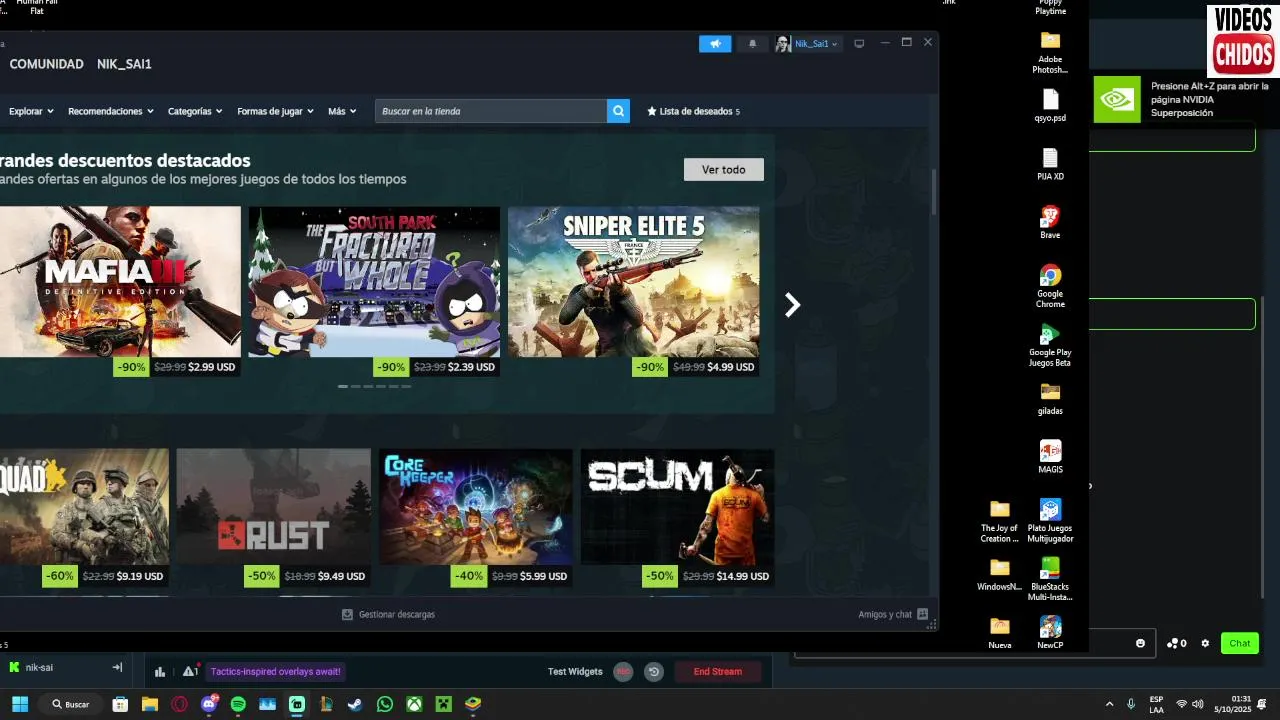Viewport: 1280px width, 720px height.
Task: Open the Core Keeper game card
Action: click(476, 520)
